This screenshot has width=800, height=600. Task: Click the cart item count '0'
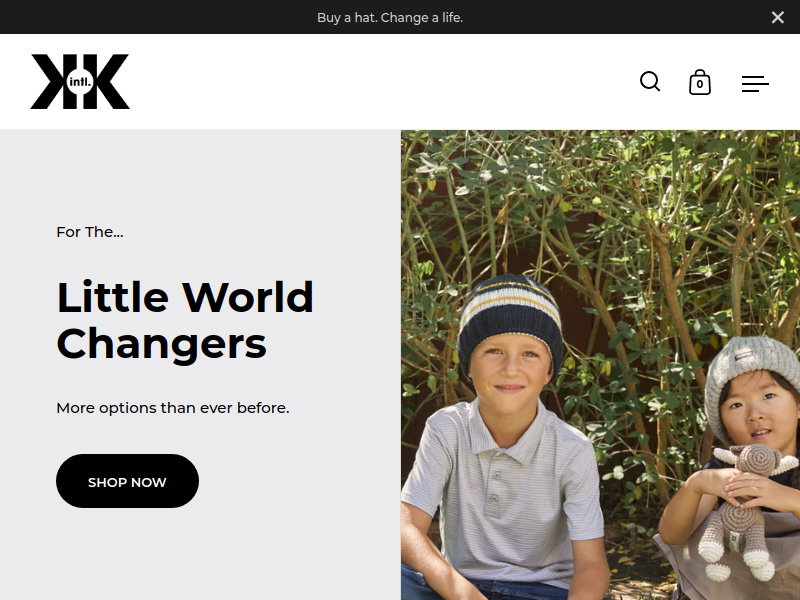(x=700, y=85)
